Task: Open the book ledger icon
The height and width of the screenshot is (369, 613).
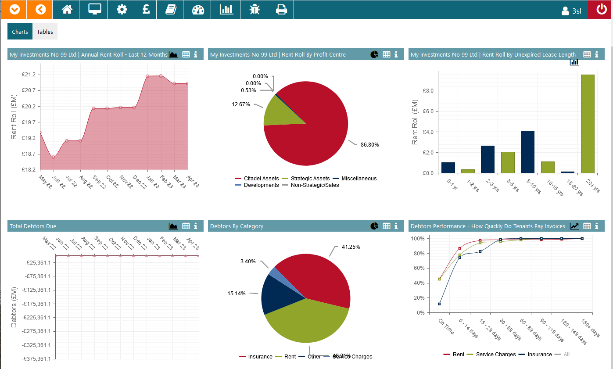Action: pos(170,9)
